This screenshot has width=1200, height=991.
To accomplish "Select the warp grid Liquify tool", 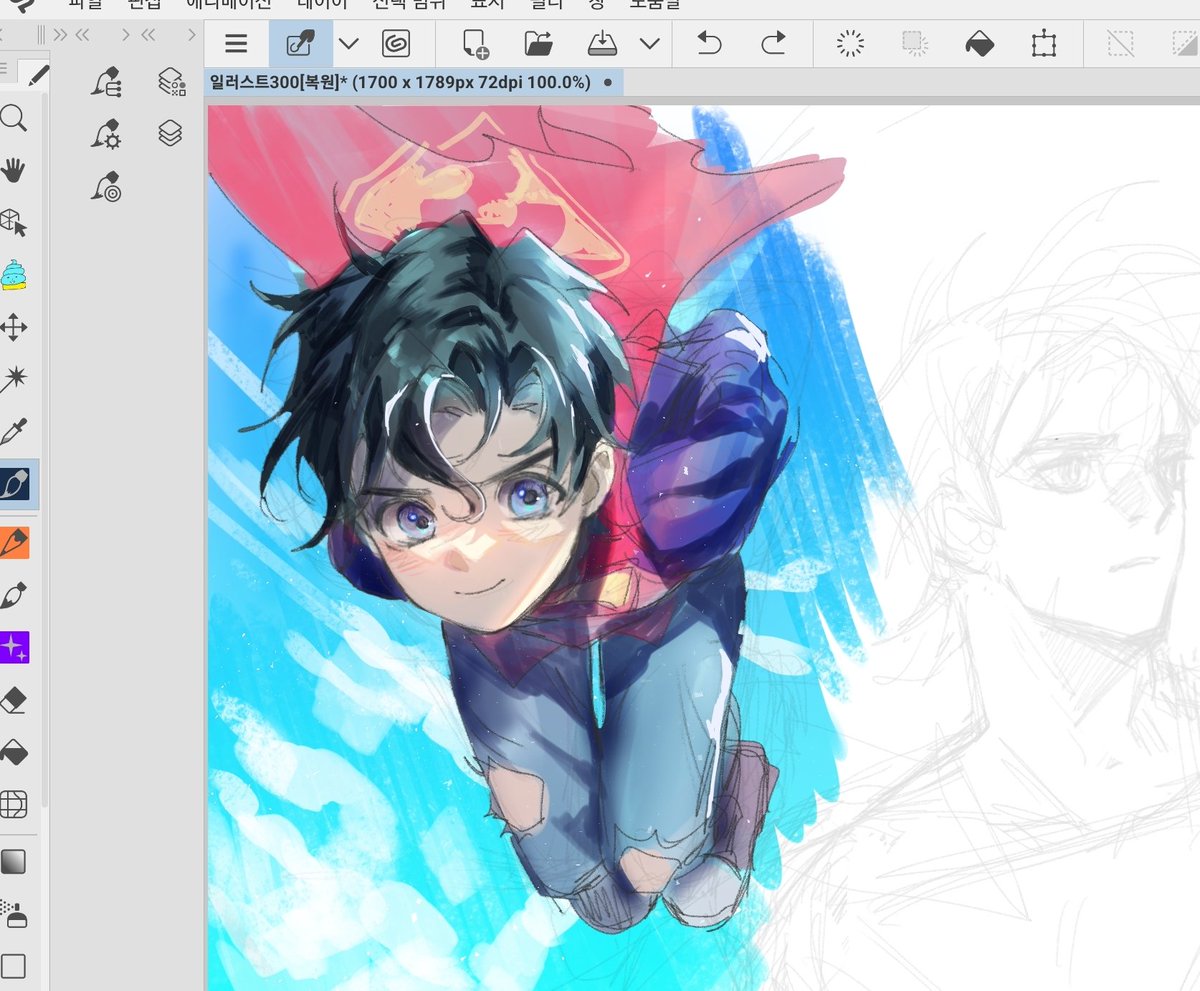I will [13, 804].
